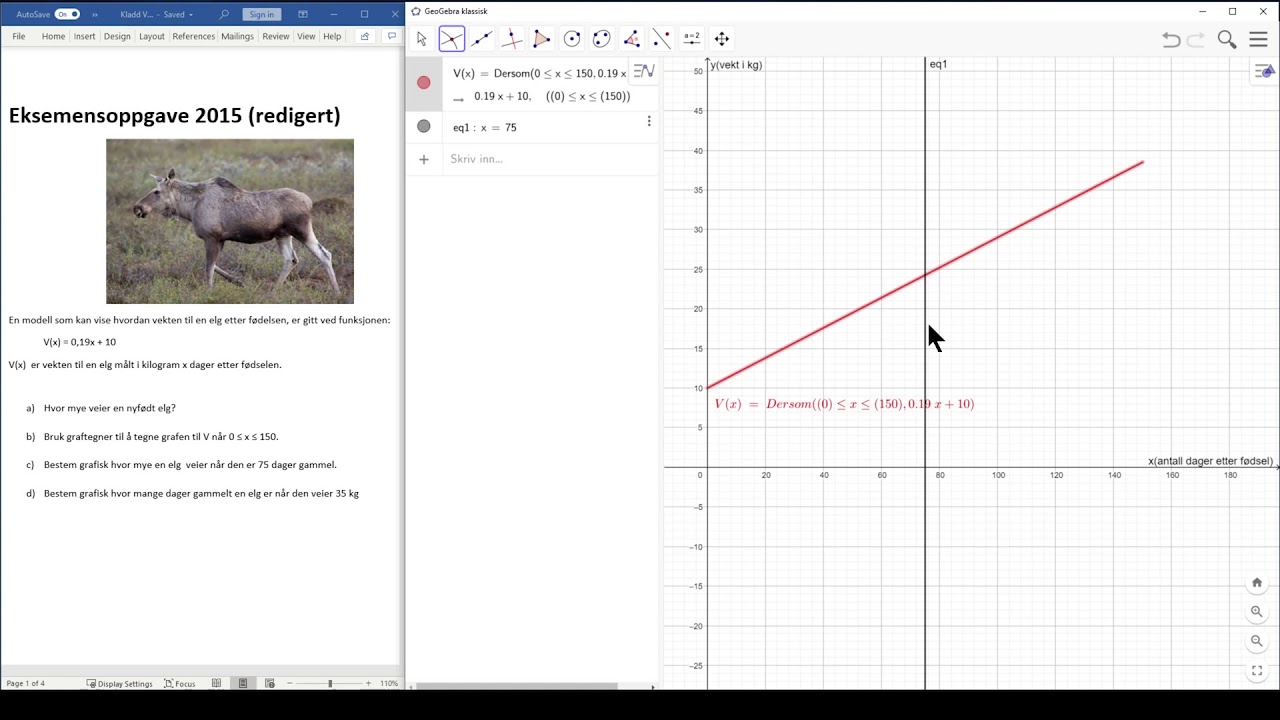The width and height of the screenshot is (1280, 720).
Task: Expand the Quick Access Toolbar overflow chevrons
Action: click(95, 14)
